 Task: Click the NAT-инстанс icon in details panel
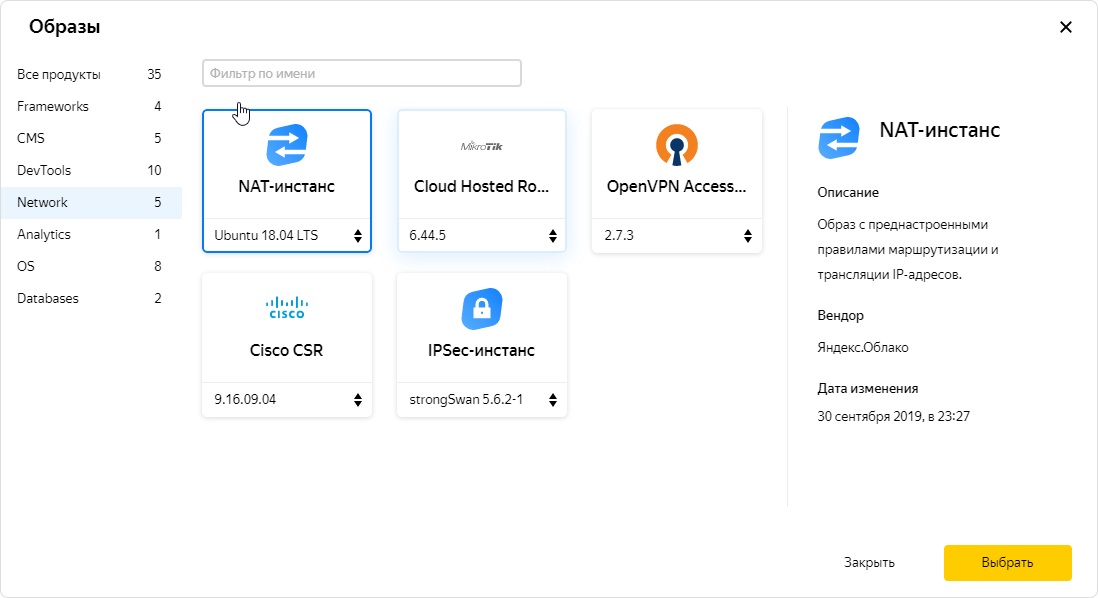pos(839,139)
